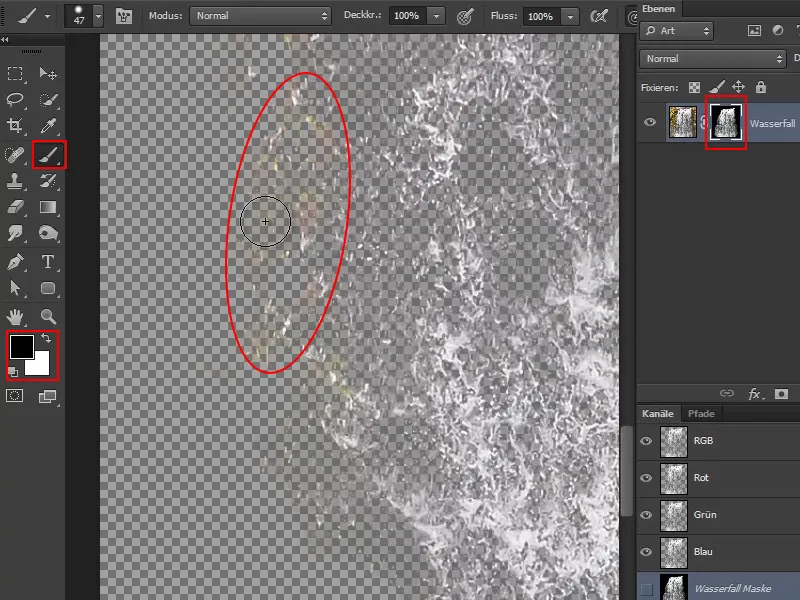Pick the white background color swatch
The image size is (800, 600).
point(40,365)
